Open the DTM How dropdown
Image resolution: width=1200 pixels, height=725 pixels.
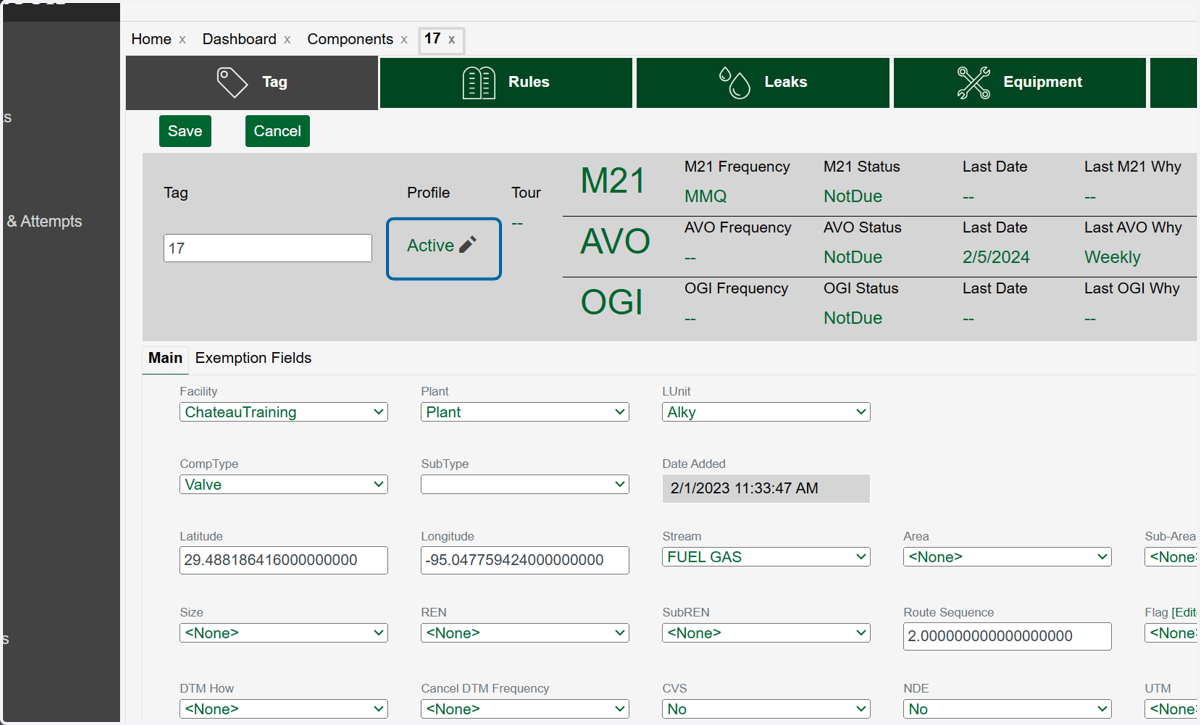tap(284, 709)
